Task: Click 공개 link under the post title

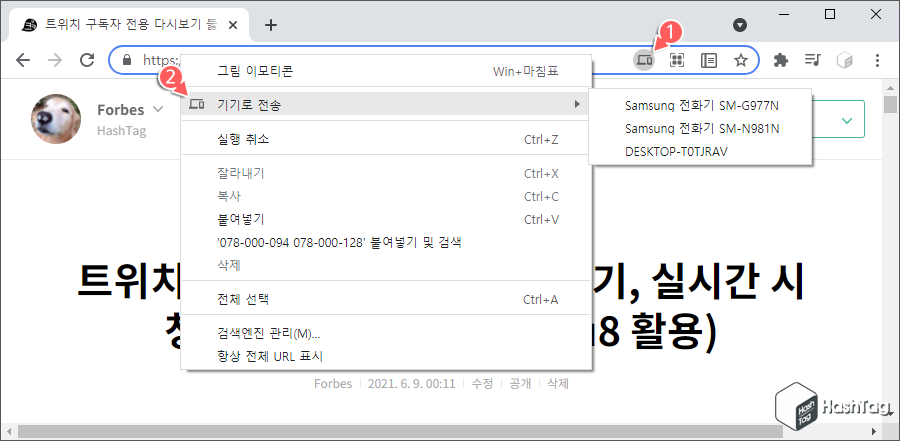Action: 520,384
